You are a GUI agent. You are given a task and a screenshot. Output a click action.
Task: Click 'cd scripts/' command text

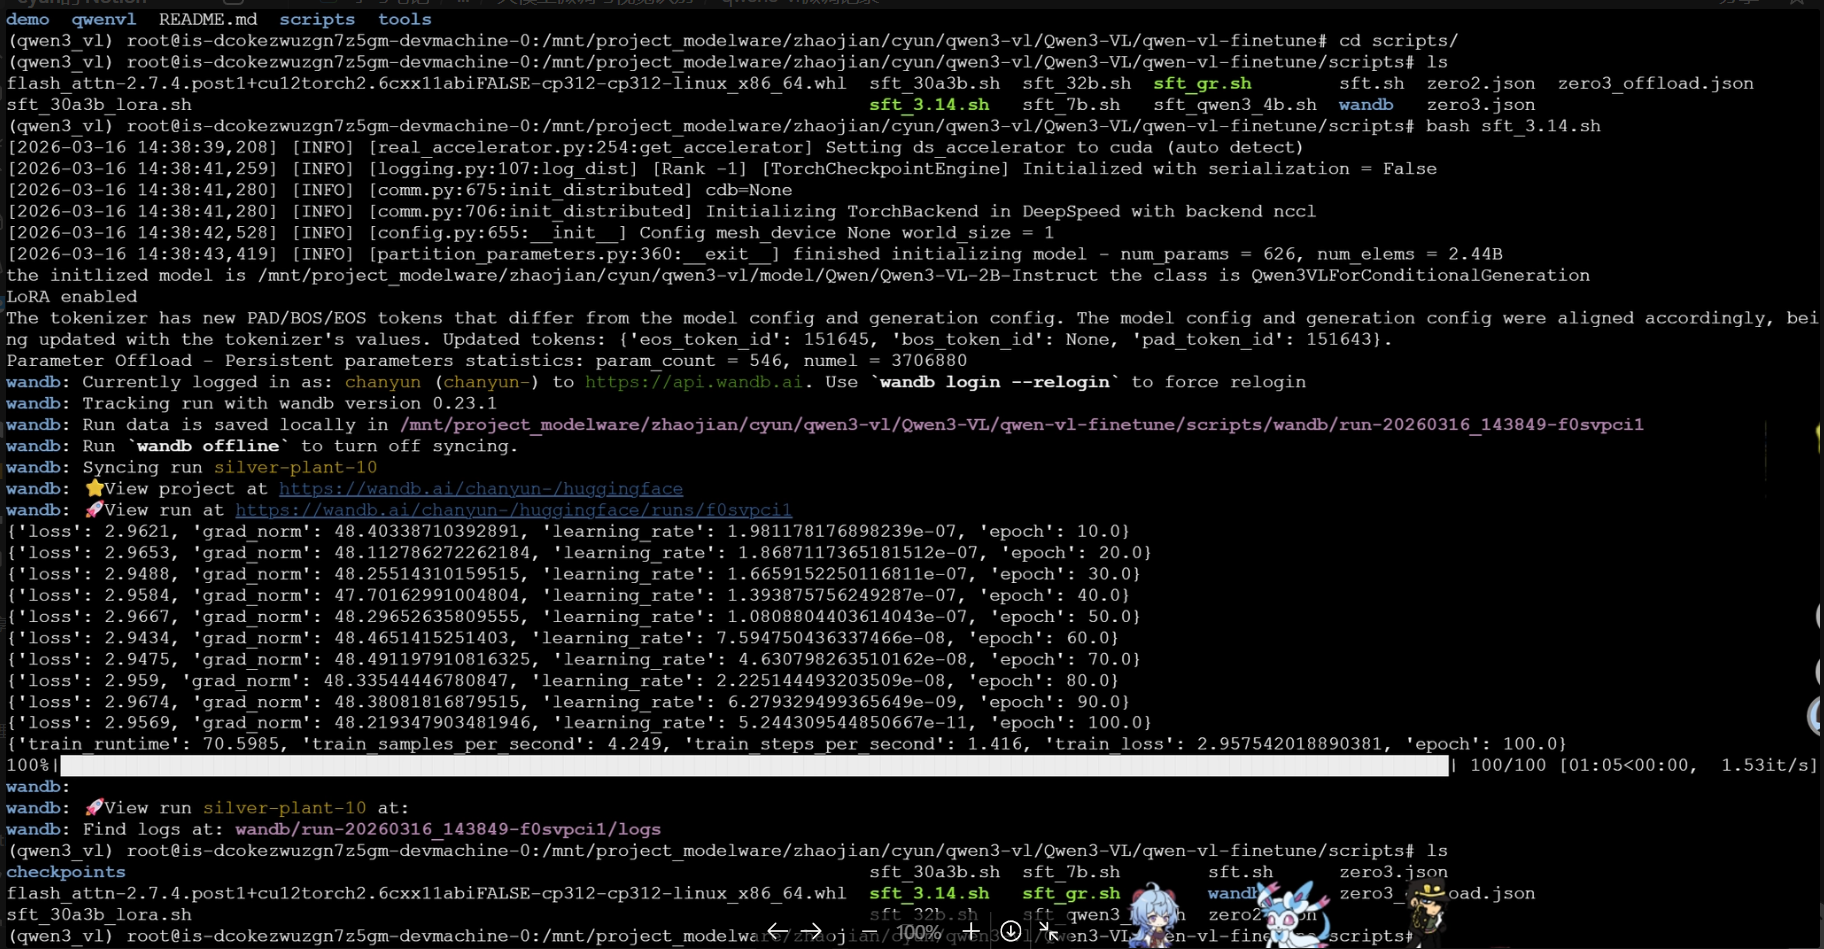coord(1398,41)
